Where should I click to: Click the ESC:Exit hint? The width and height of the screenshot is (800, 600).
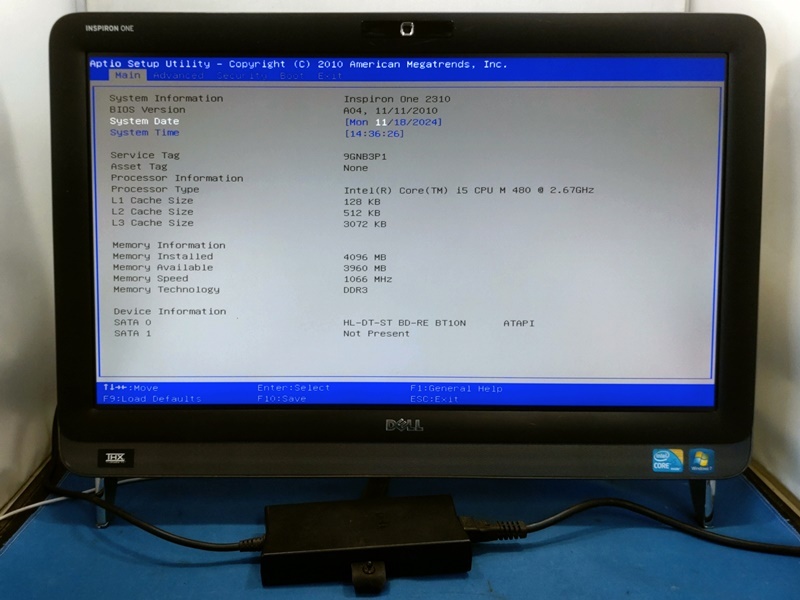coord(434,399)
